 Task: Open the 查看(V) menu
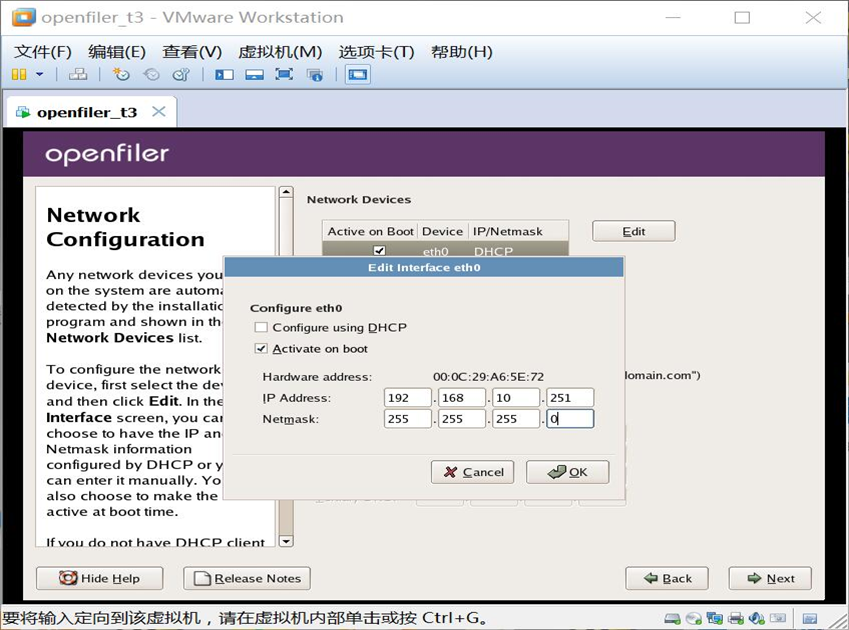(x=192, y=52)
